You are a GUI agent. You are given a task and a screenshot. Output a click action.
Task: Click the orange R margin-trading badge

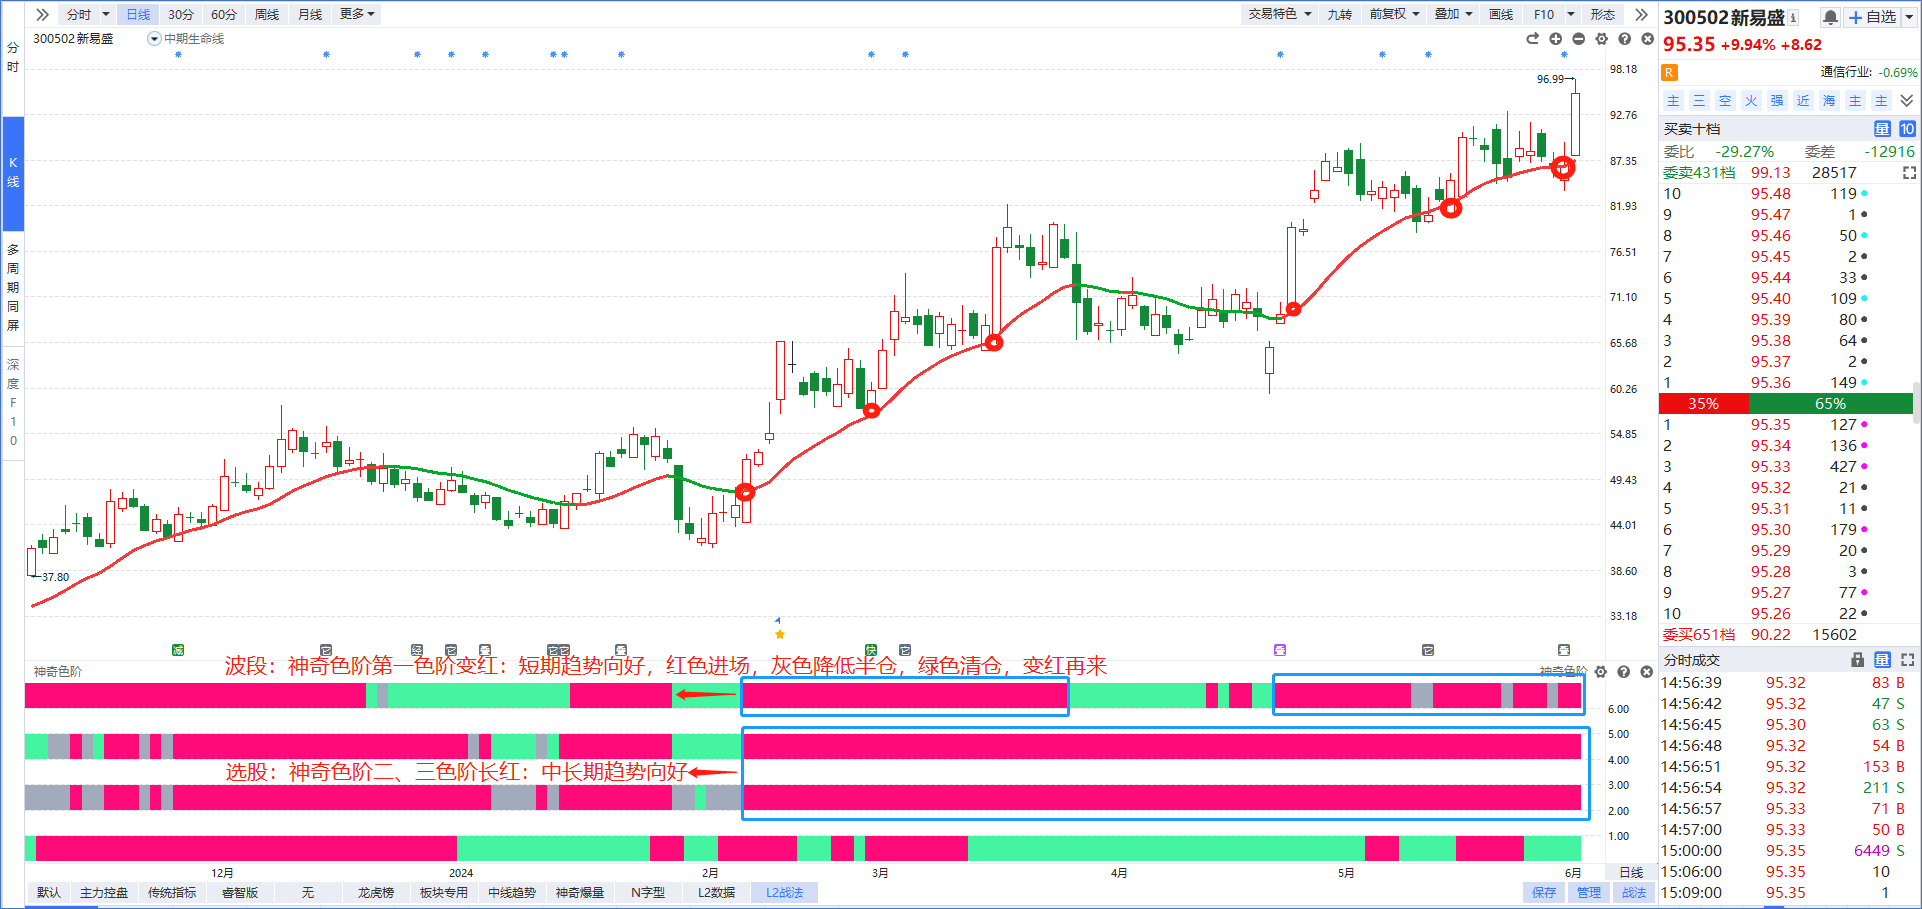click(x=1669, y=72)
